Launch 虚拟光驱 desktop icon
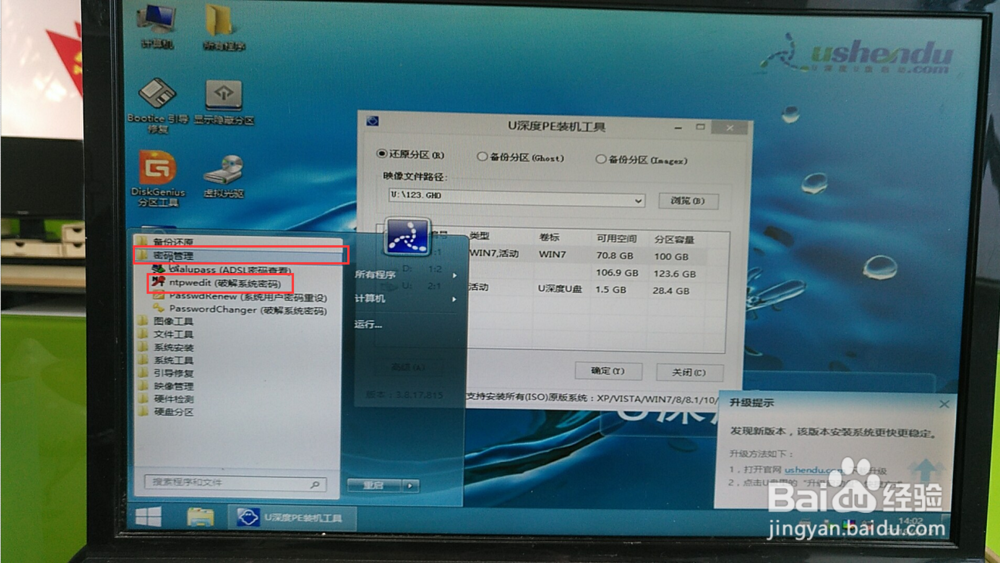Image resolution: width=1000 pixels, height=563 pixels. (x=224, y=177)
